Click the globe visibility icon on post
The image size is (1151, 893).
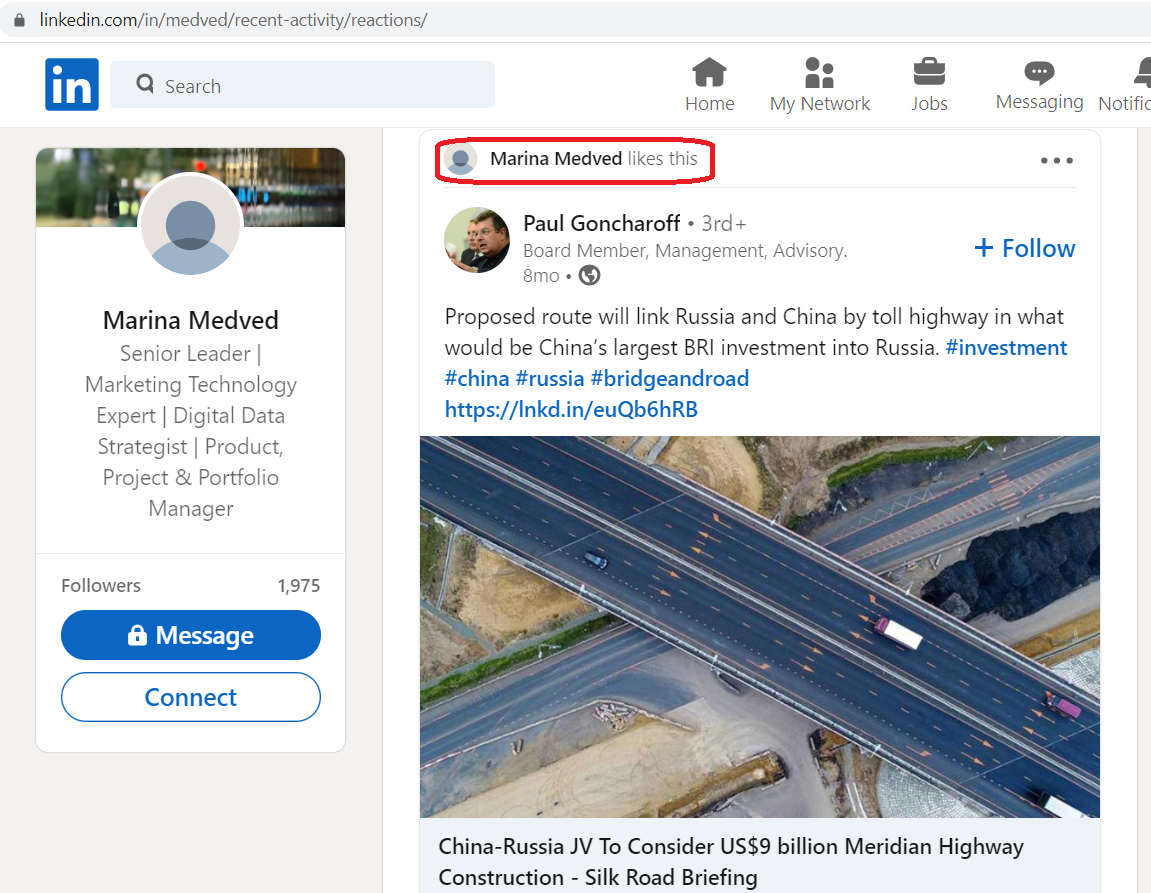(589, 275)
